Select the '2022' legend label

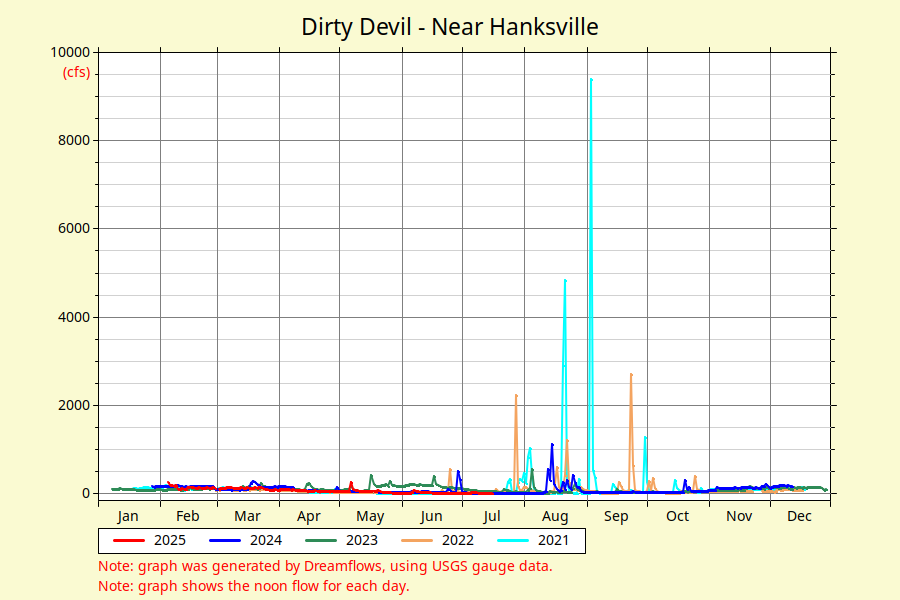pyautogui.click(x=457, y=541)
